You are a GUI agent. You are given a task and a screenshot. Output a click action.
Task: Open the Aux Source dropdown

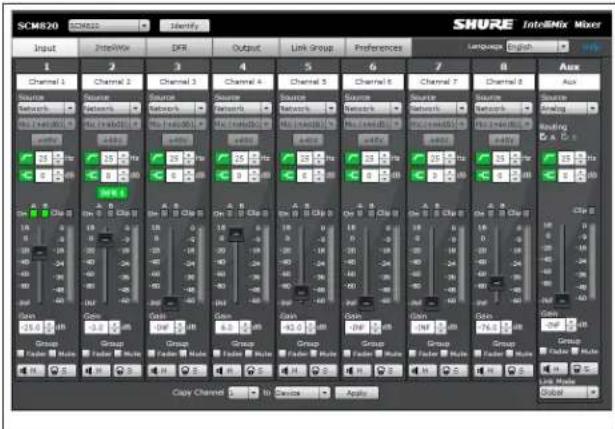tap(569, 108)
